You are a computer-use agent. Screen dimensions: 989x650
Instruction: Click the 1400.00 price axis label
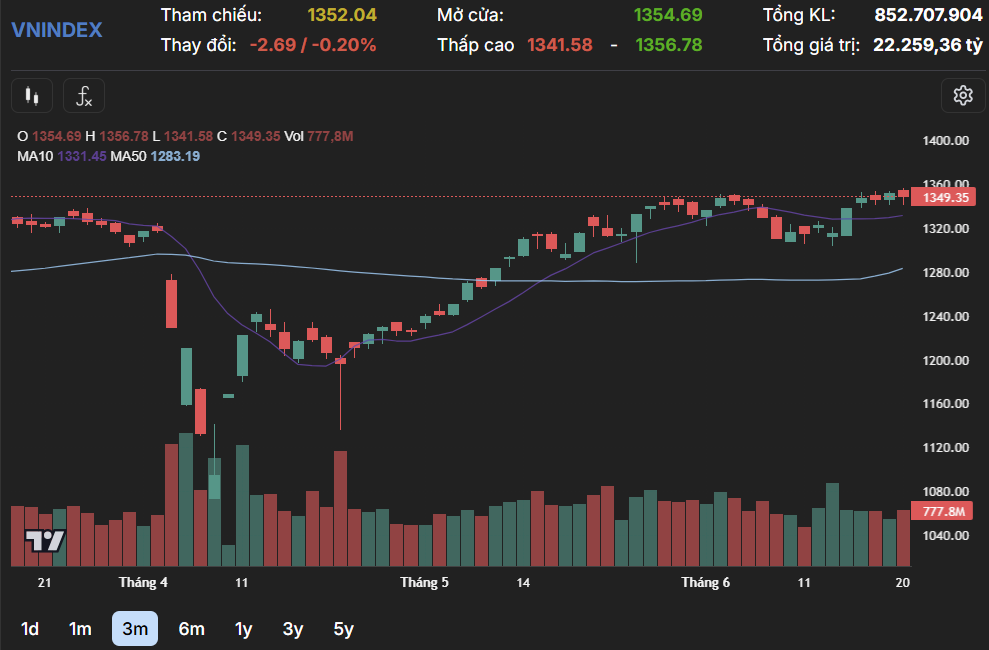pos(945,141)
